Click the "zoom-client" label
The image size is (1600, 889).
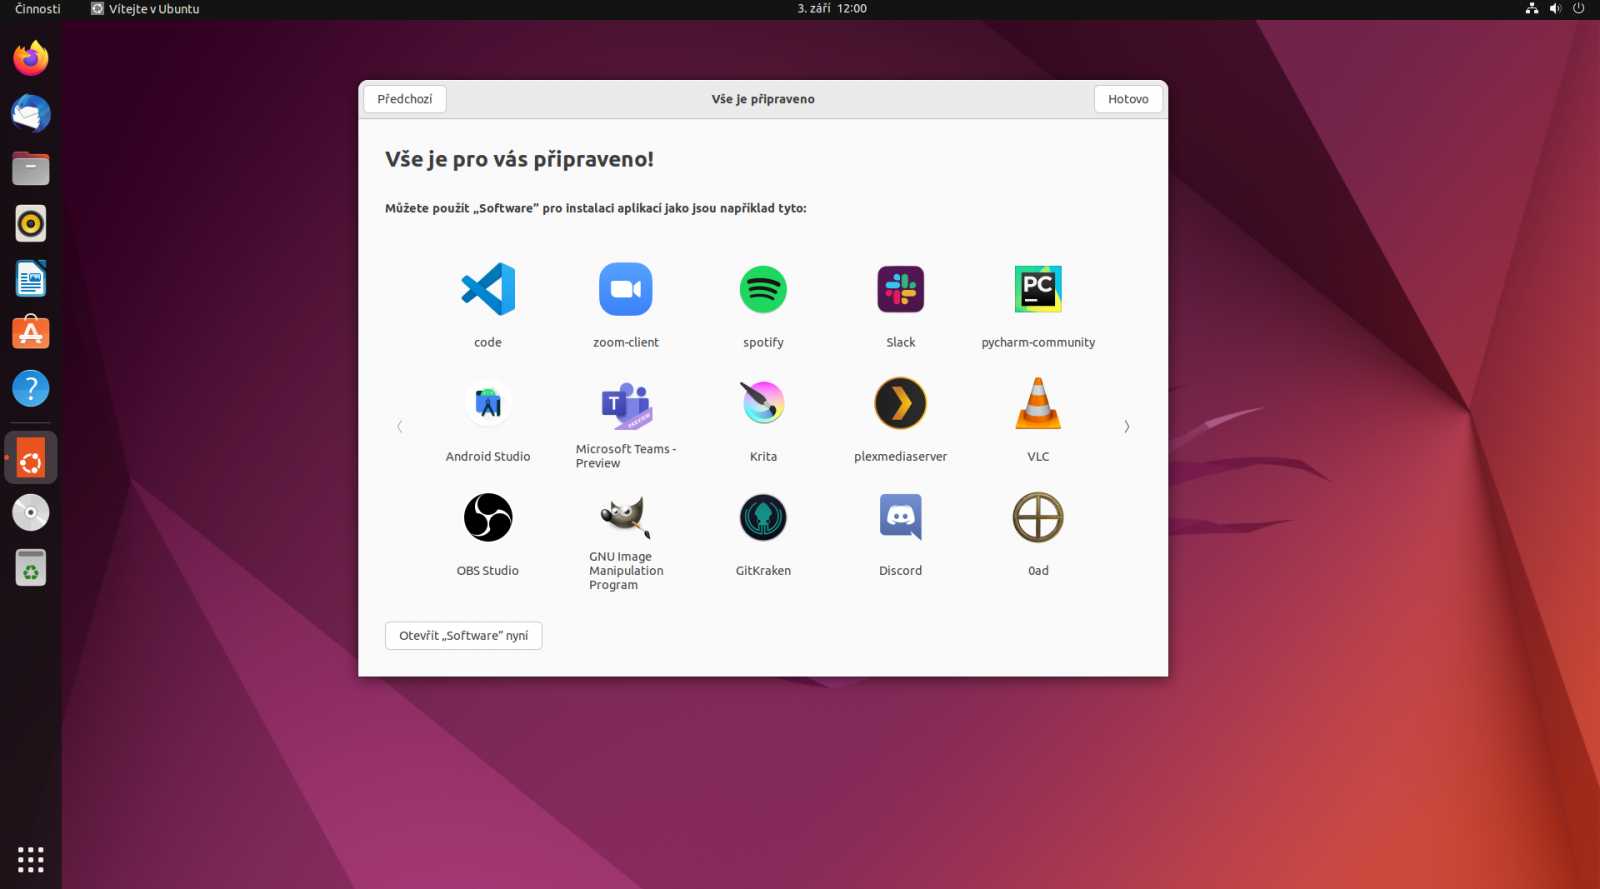[x=626, y=342]
